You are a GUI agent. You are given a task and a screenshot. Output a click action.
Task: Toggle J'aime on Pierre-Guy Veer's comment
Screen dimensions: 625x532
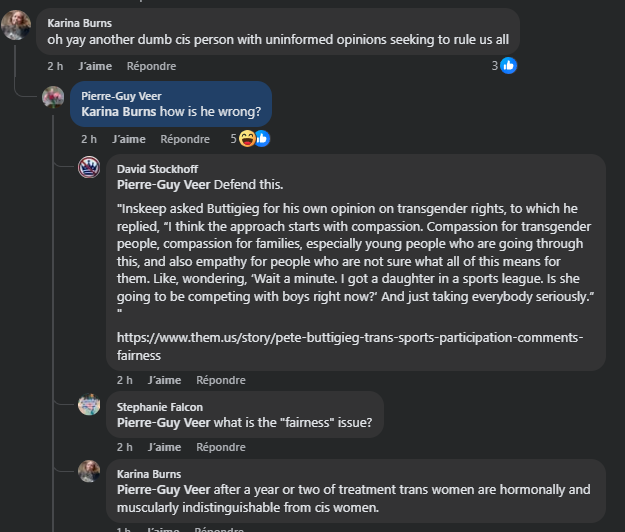coord(129,139)
